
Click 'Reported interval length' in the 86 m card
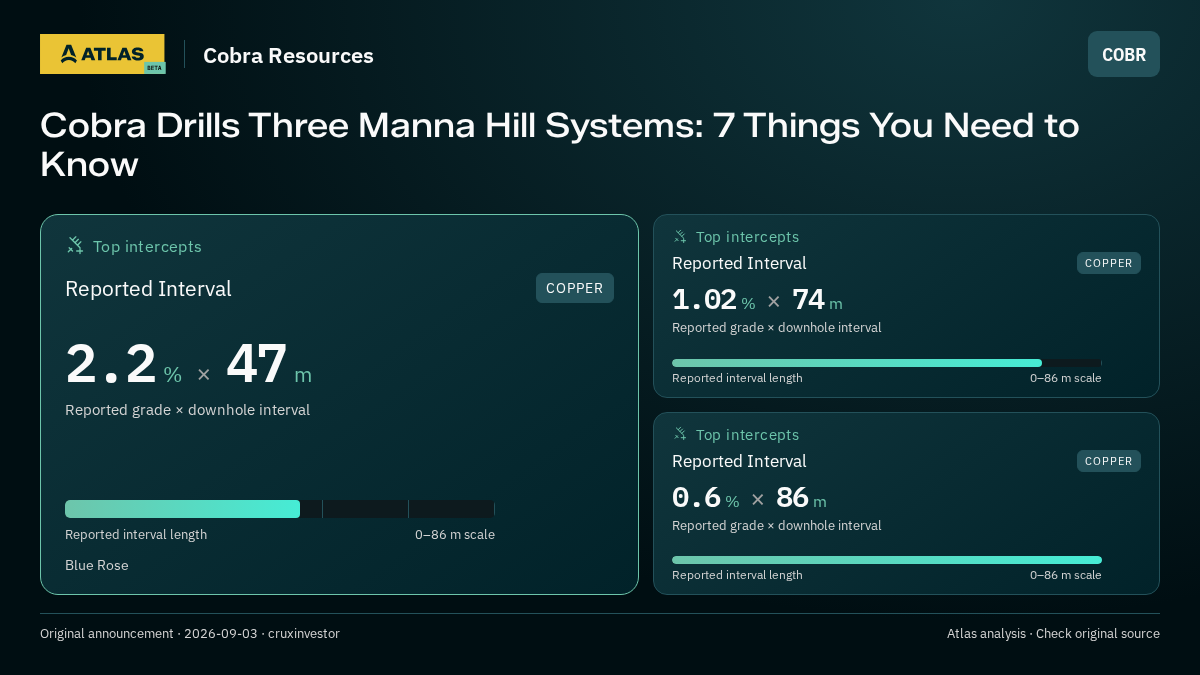pyautogui.click(x=737, y=575)
